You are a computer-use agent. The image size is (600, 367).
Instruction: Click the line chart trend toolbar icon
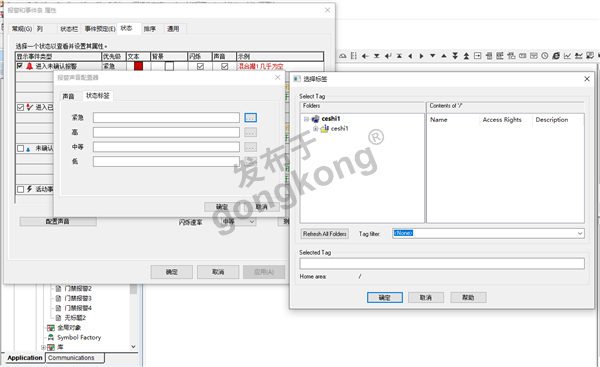click(567, 56)
